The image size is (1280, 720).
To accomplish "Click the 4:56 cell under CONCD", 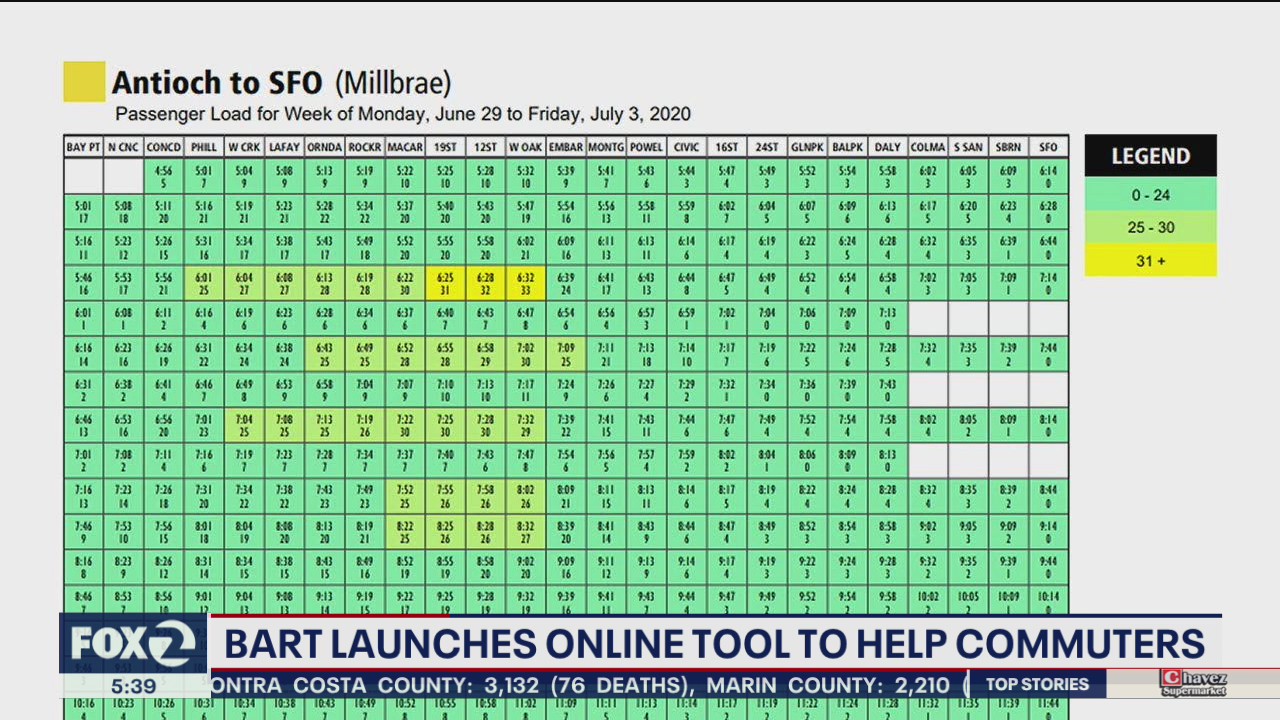I will (164, 177).
